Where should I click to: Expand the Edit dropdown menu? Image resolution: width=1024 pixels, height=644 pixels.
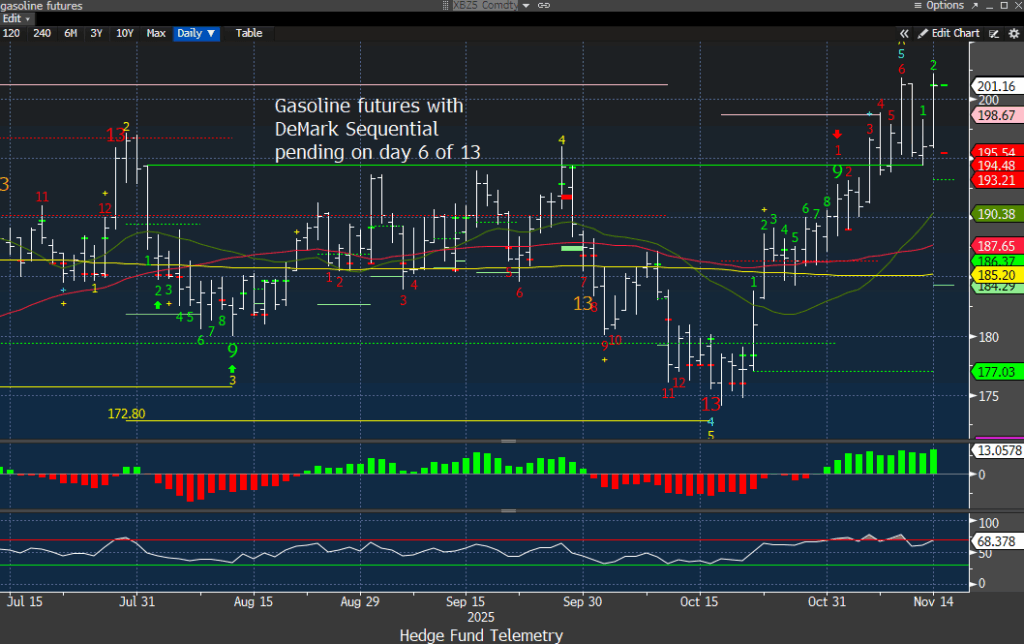(x=18, y=19)
